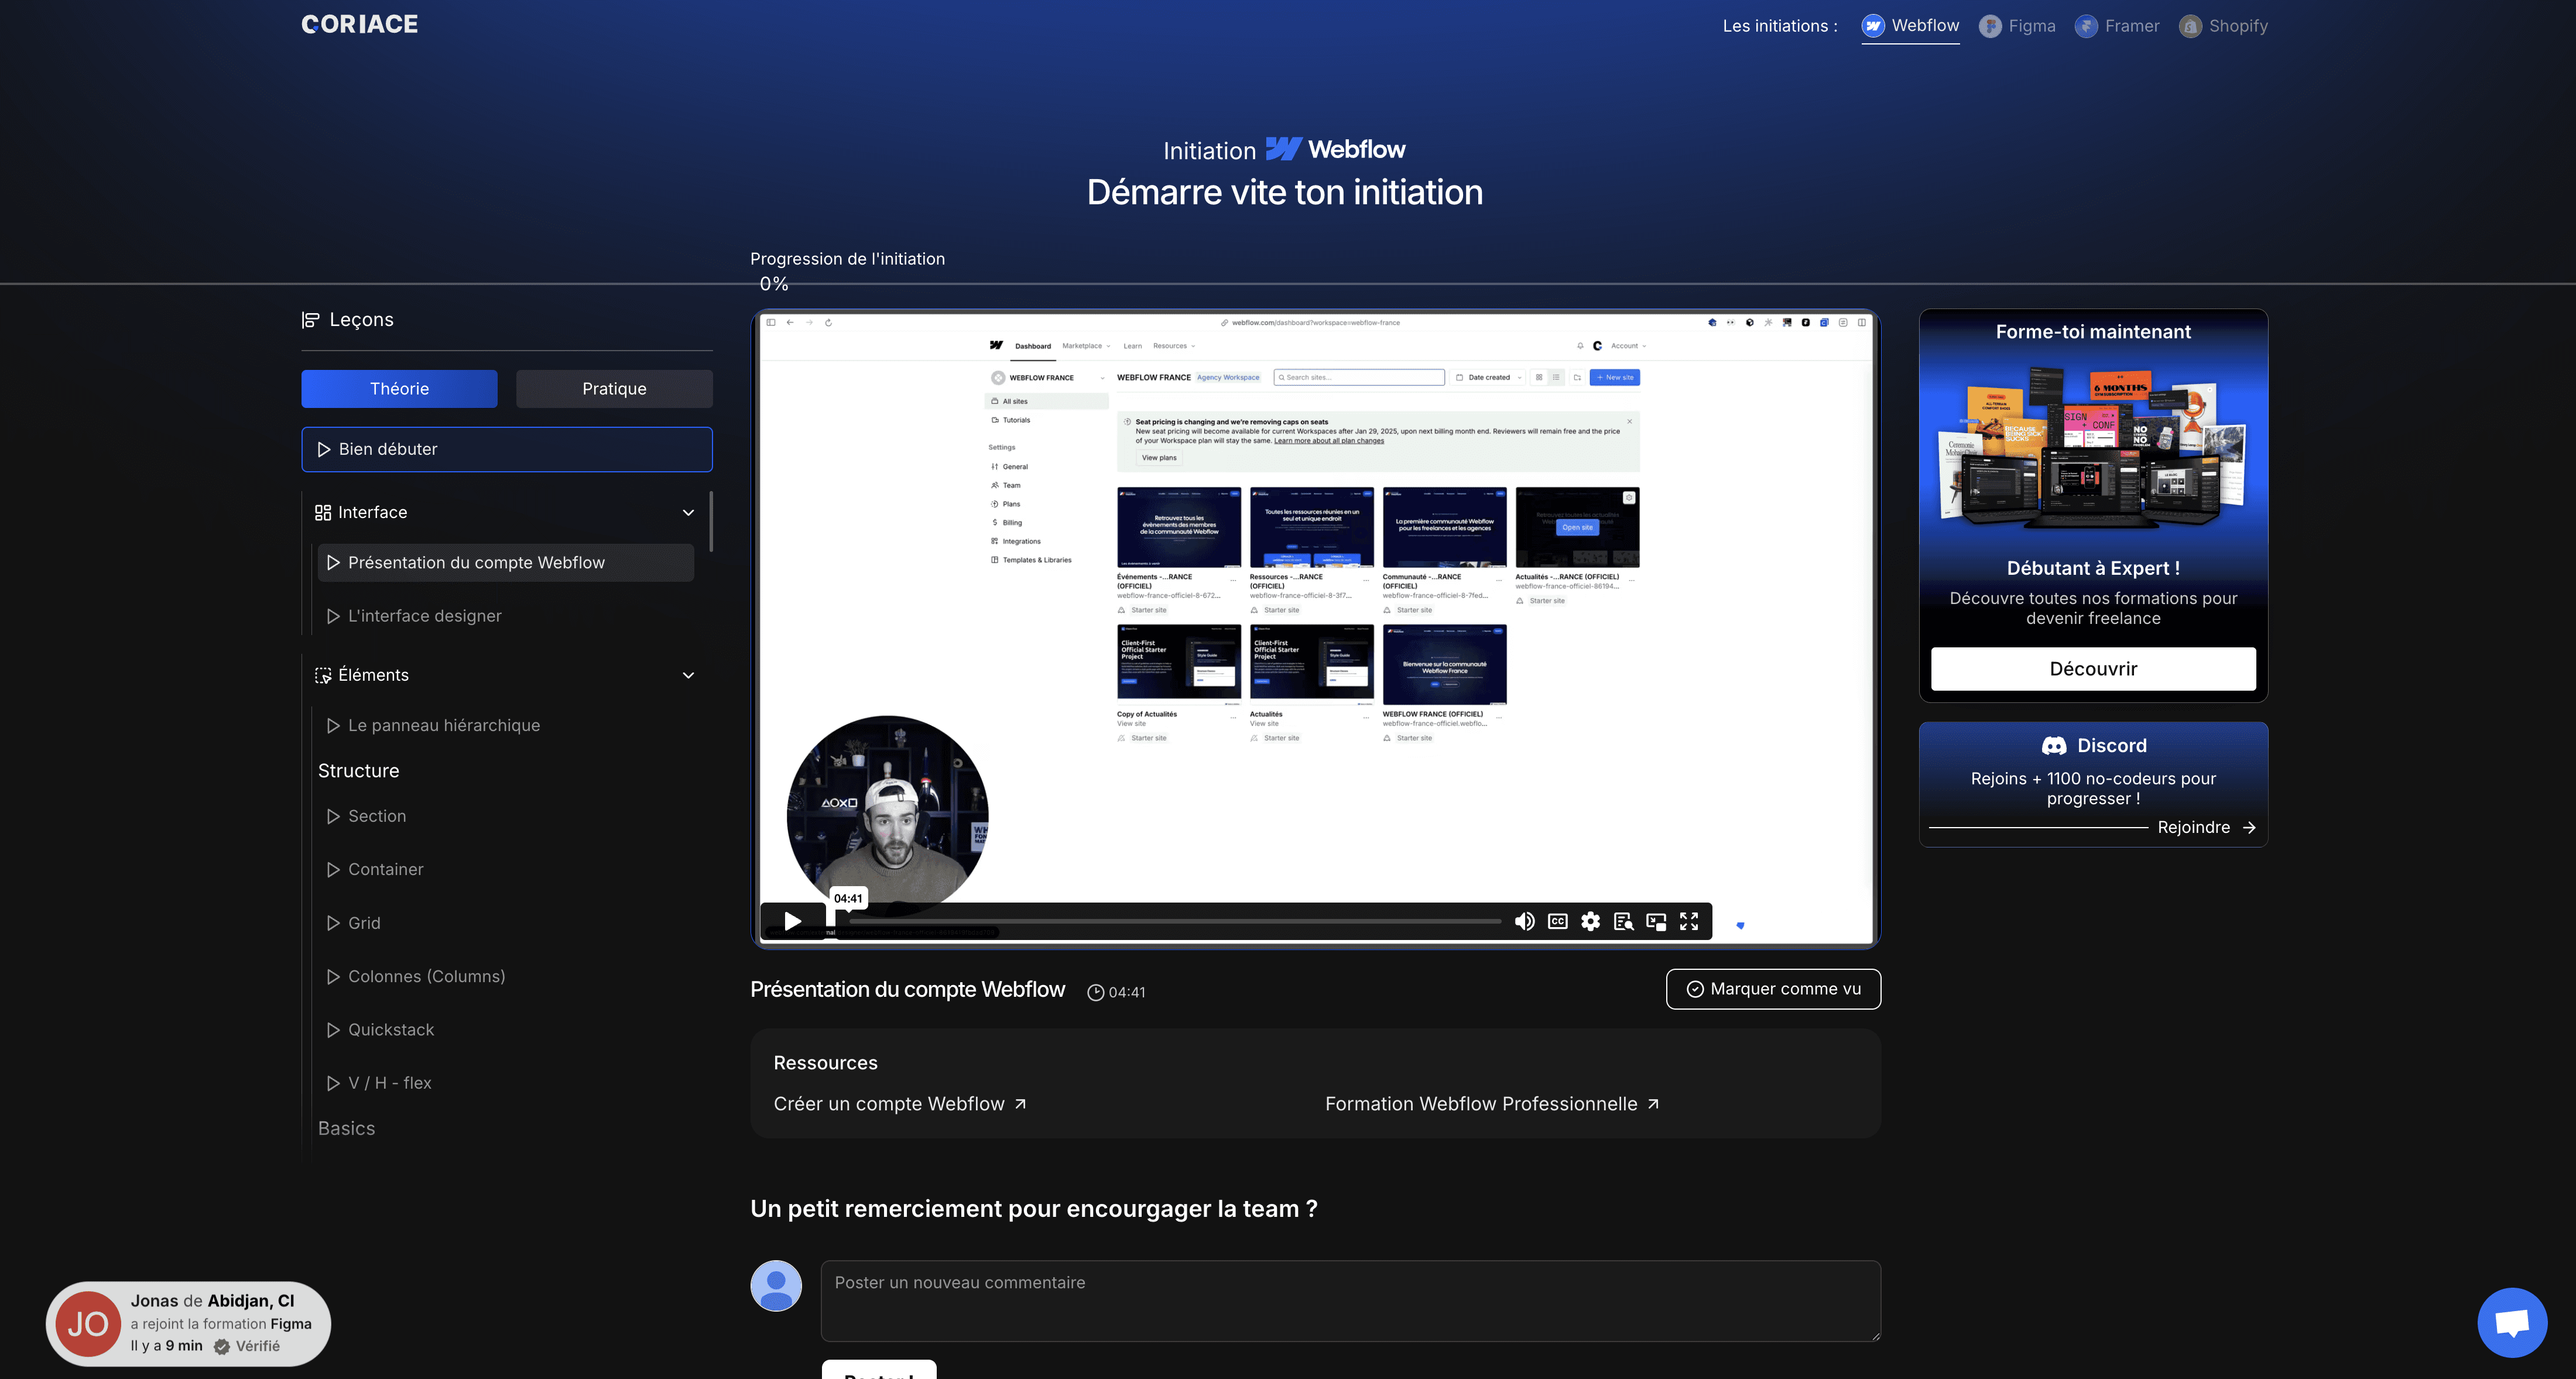
Task: Collapse the Éléments section chevron
Action: pyautogui.click(x=688, y=675)
